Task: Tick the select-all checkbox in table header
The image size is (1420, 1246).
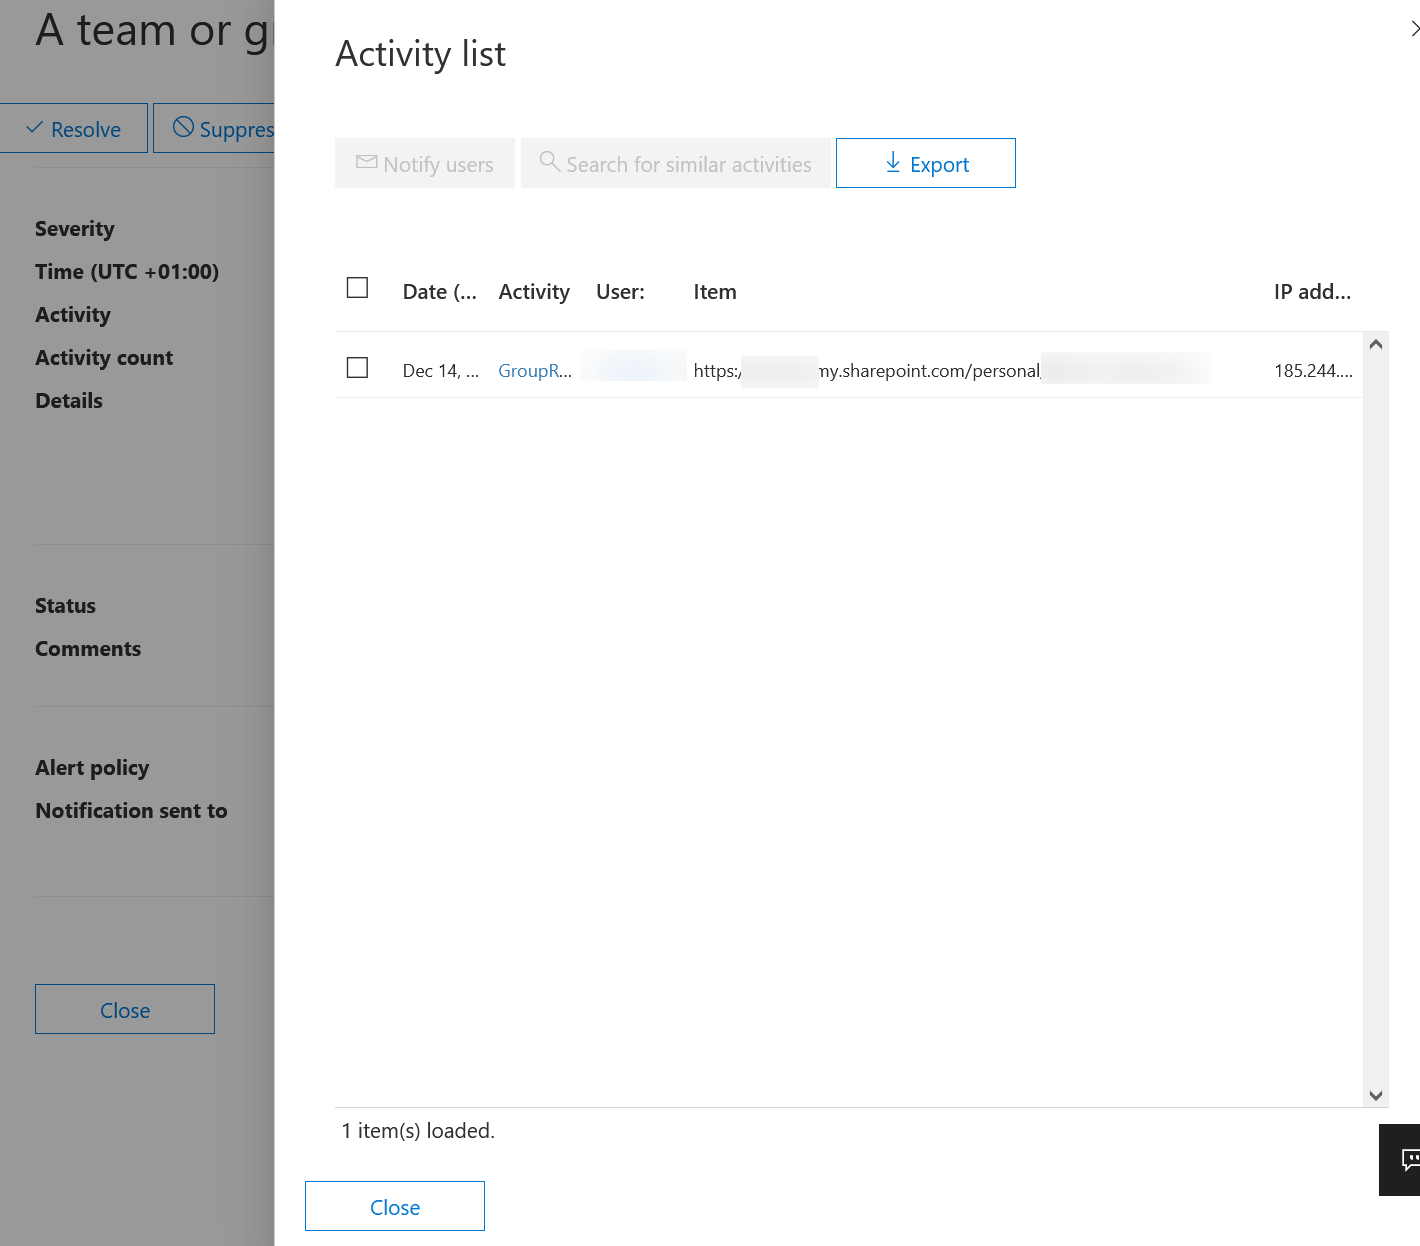Action: [x=357, y=288]
